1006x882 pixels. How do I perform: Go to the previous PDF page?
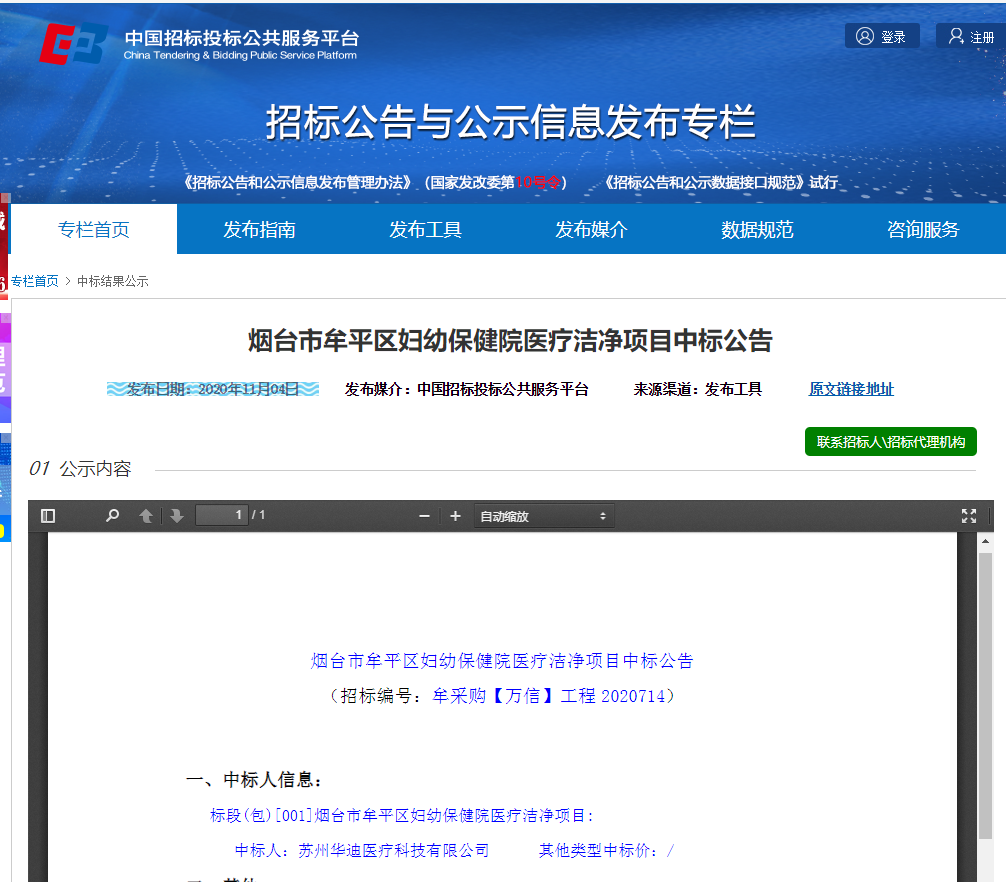pos(146,516)
